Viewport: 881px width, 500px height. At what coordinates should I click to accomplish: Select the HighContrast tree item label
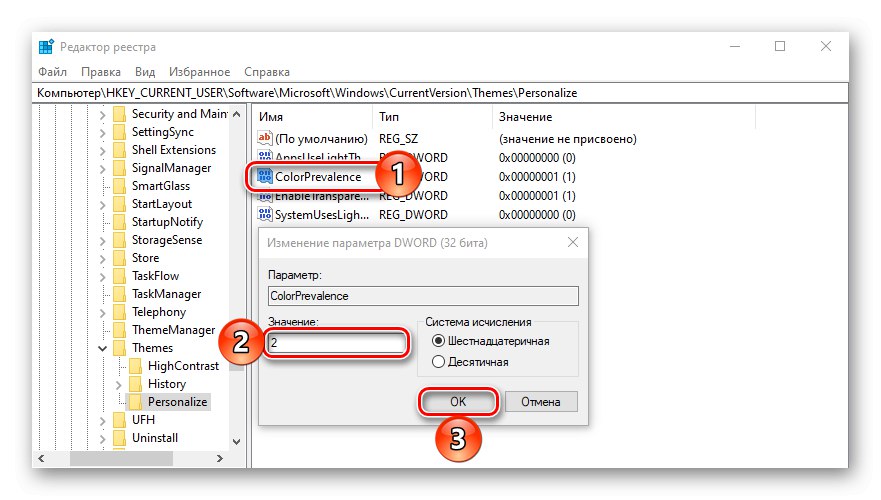pos(183,366)
